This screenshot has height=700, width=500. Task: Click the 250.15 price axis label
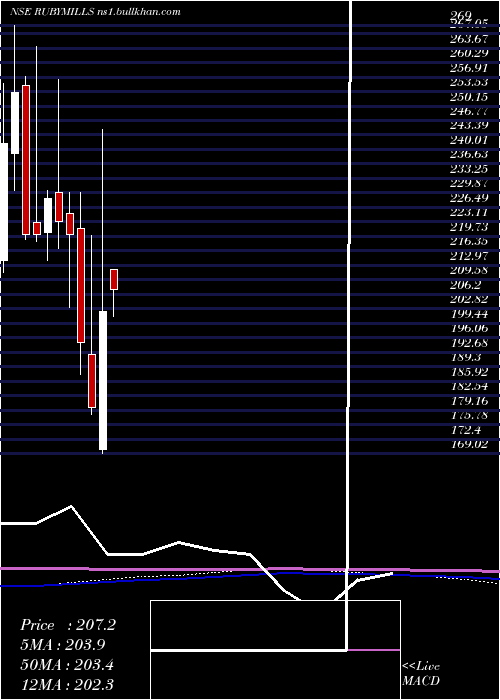click(469, 96)
